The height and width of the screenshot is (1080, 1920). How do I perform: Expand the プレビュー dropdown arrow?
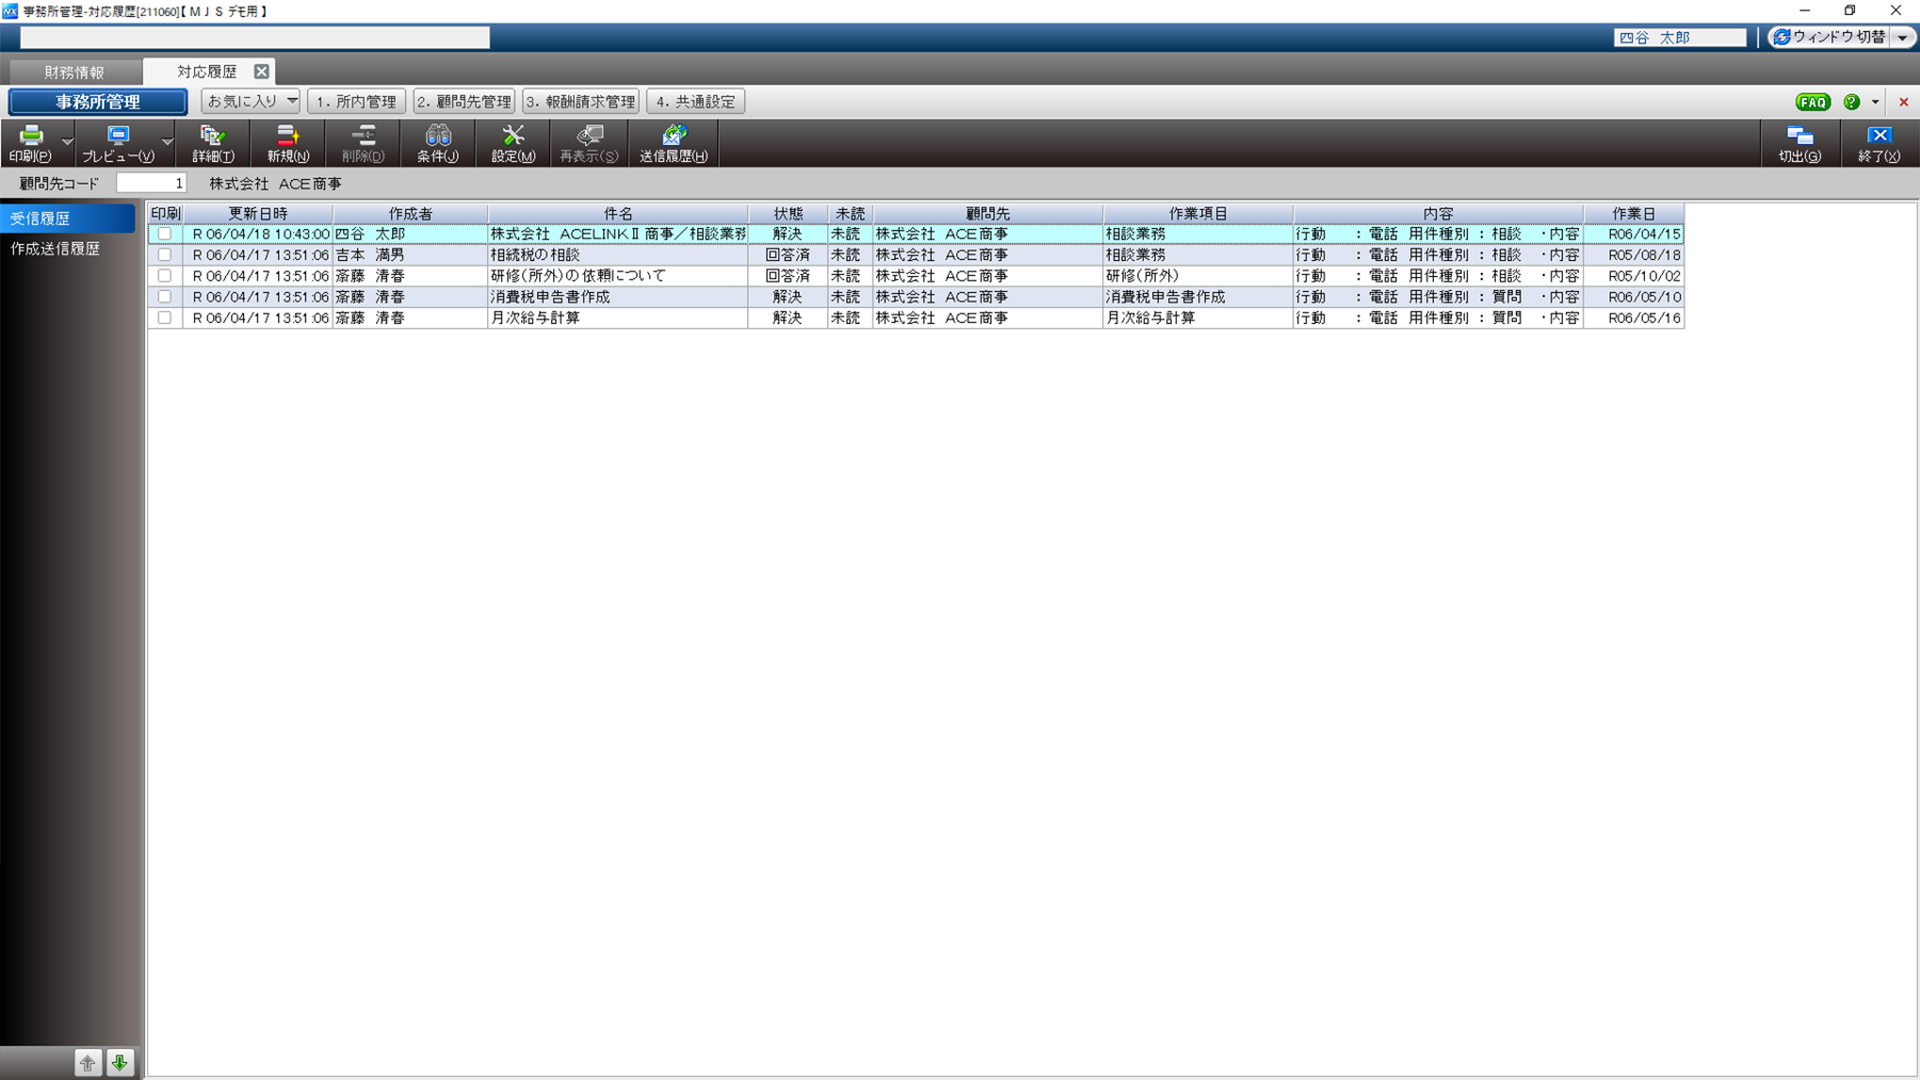click(x=167, y=143)
